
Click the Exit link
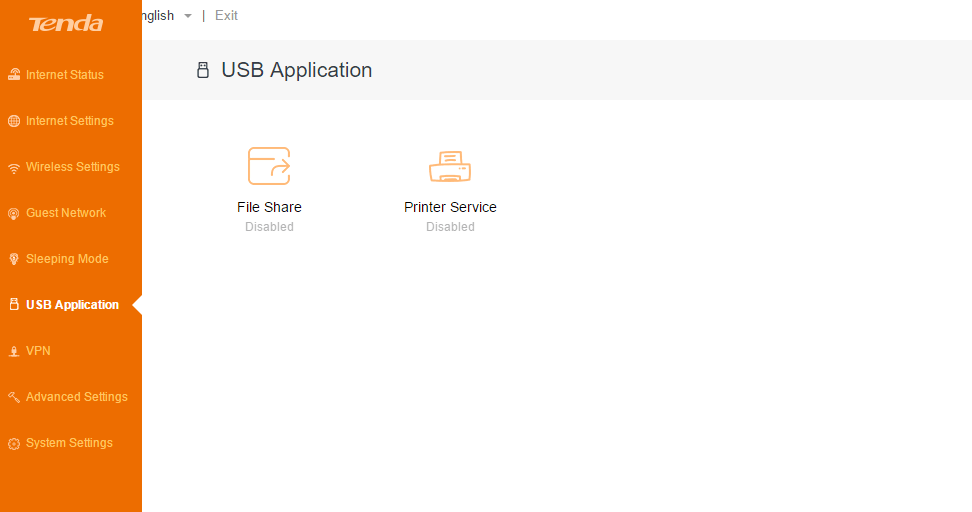coord(226,16)
